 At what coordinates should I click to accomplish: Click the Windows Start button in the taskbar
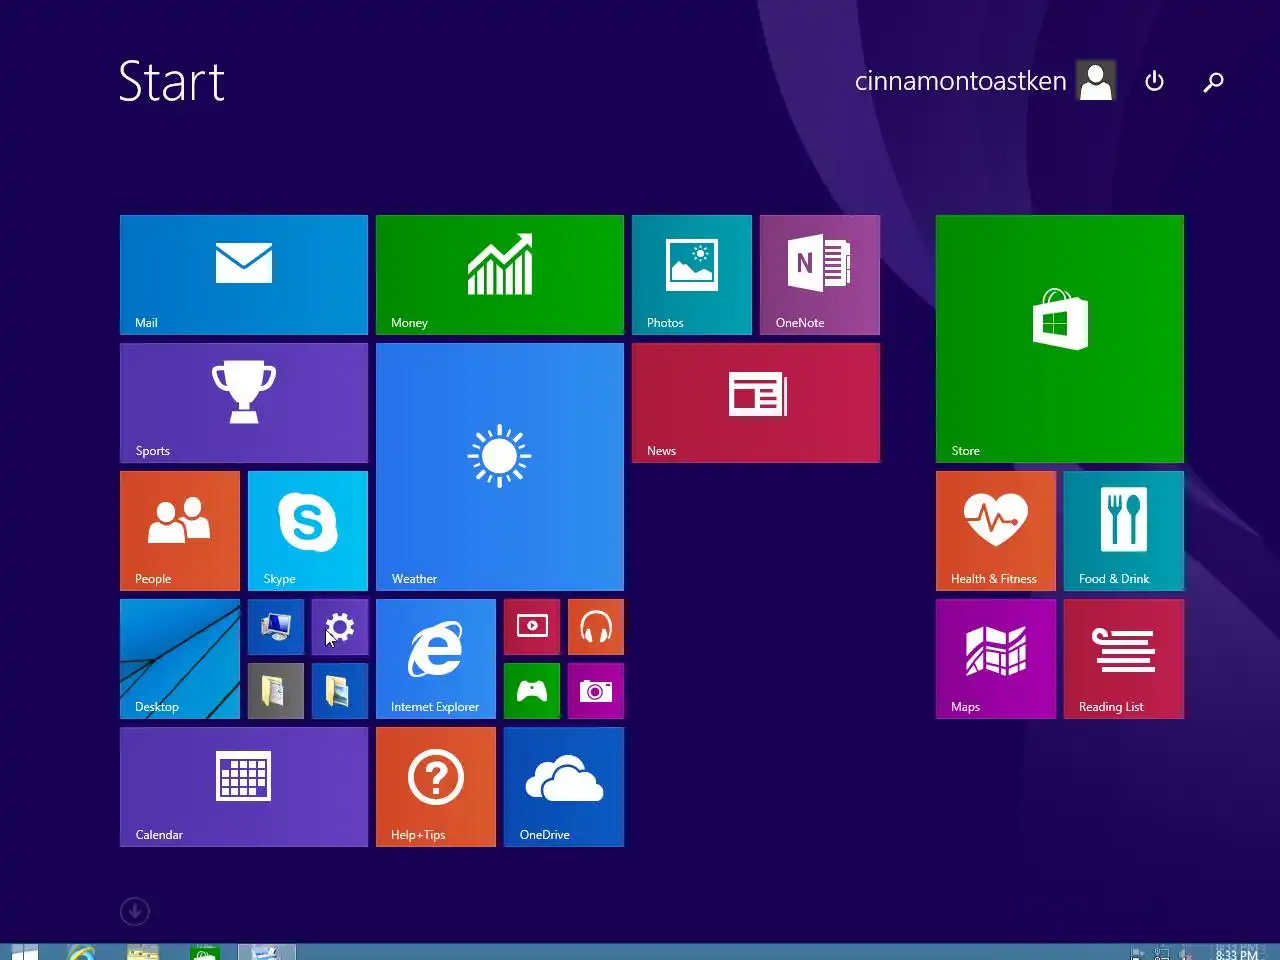coord(24,952)
